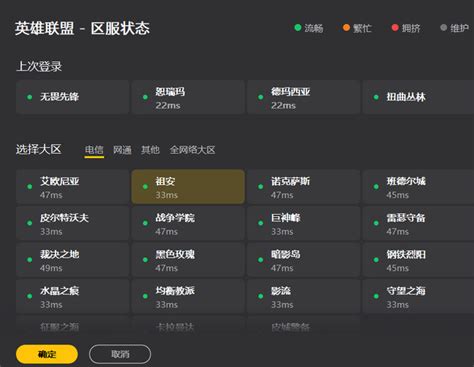Select the 巨神峰 server
The width and height of the screenshot is (474, 367).
[x=304, y=223]
